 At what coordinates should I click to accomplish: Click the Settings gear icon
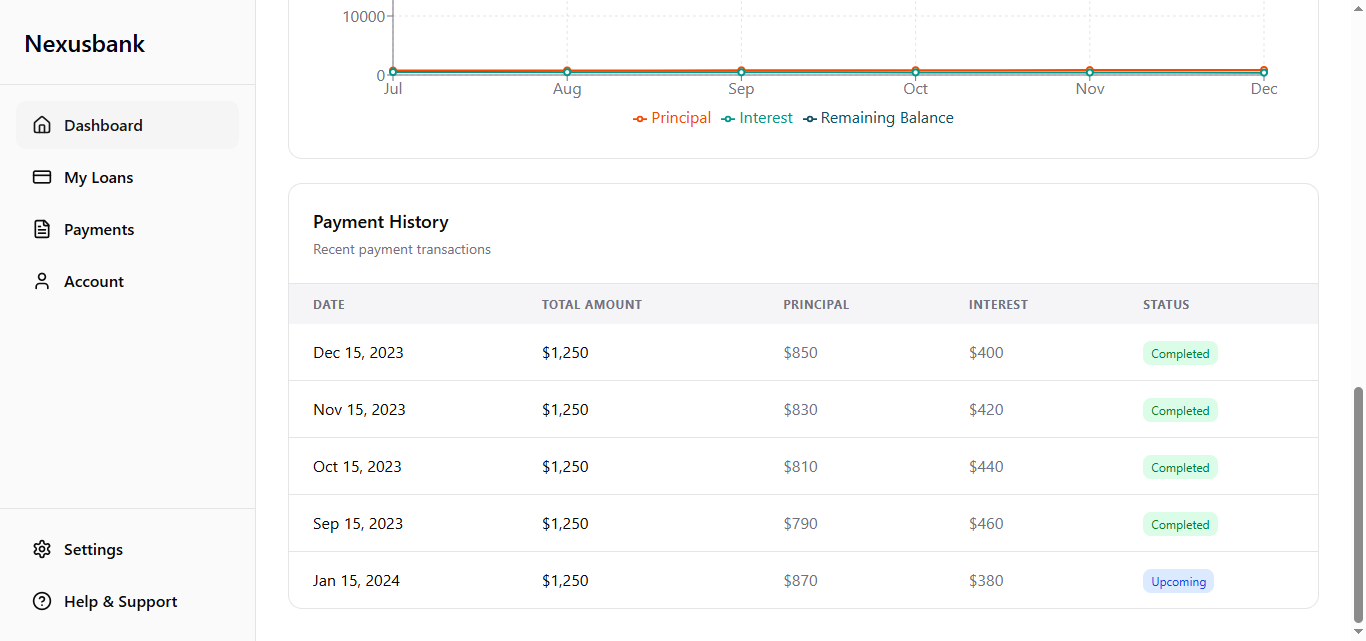(x=42, y=549)
